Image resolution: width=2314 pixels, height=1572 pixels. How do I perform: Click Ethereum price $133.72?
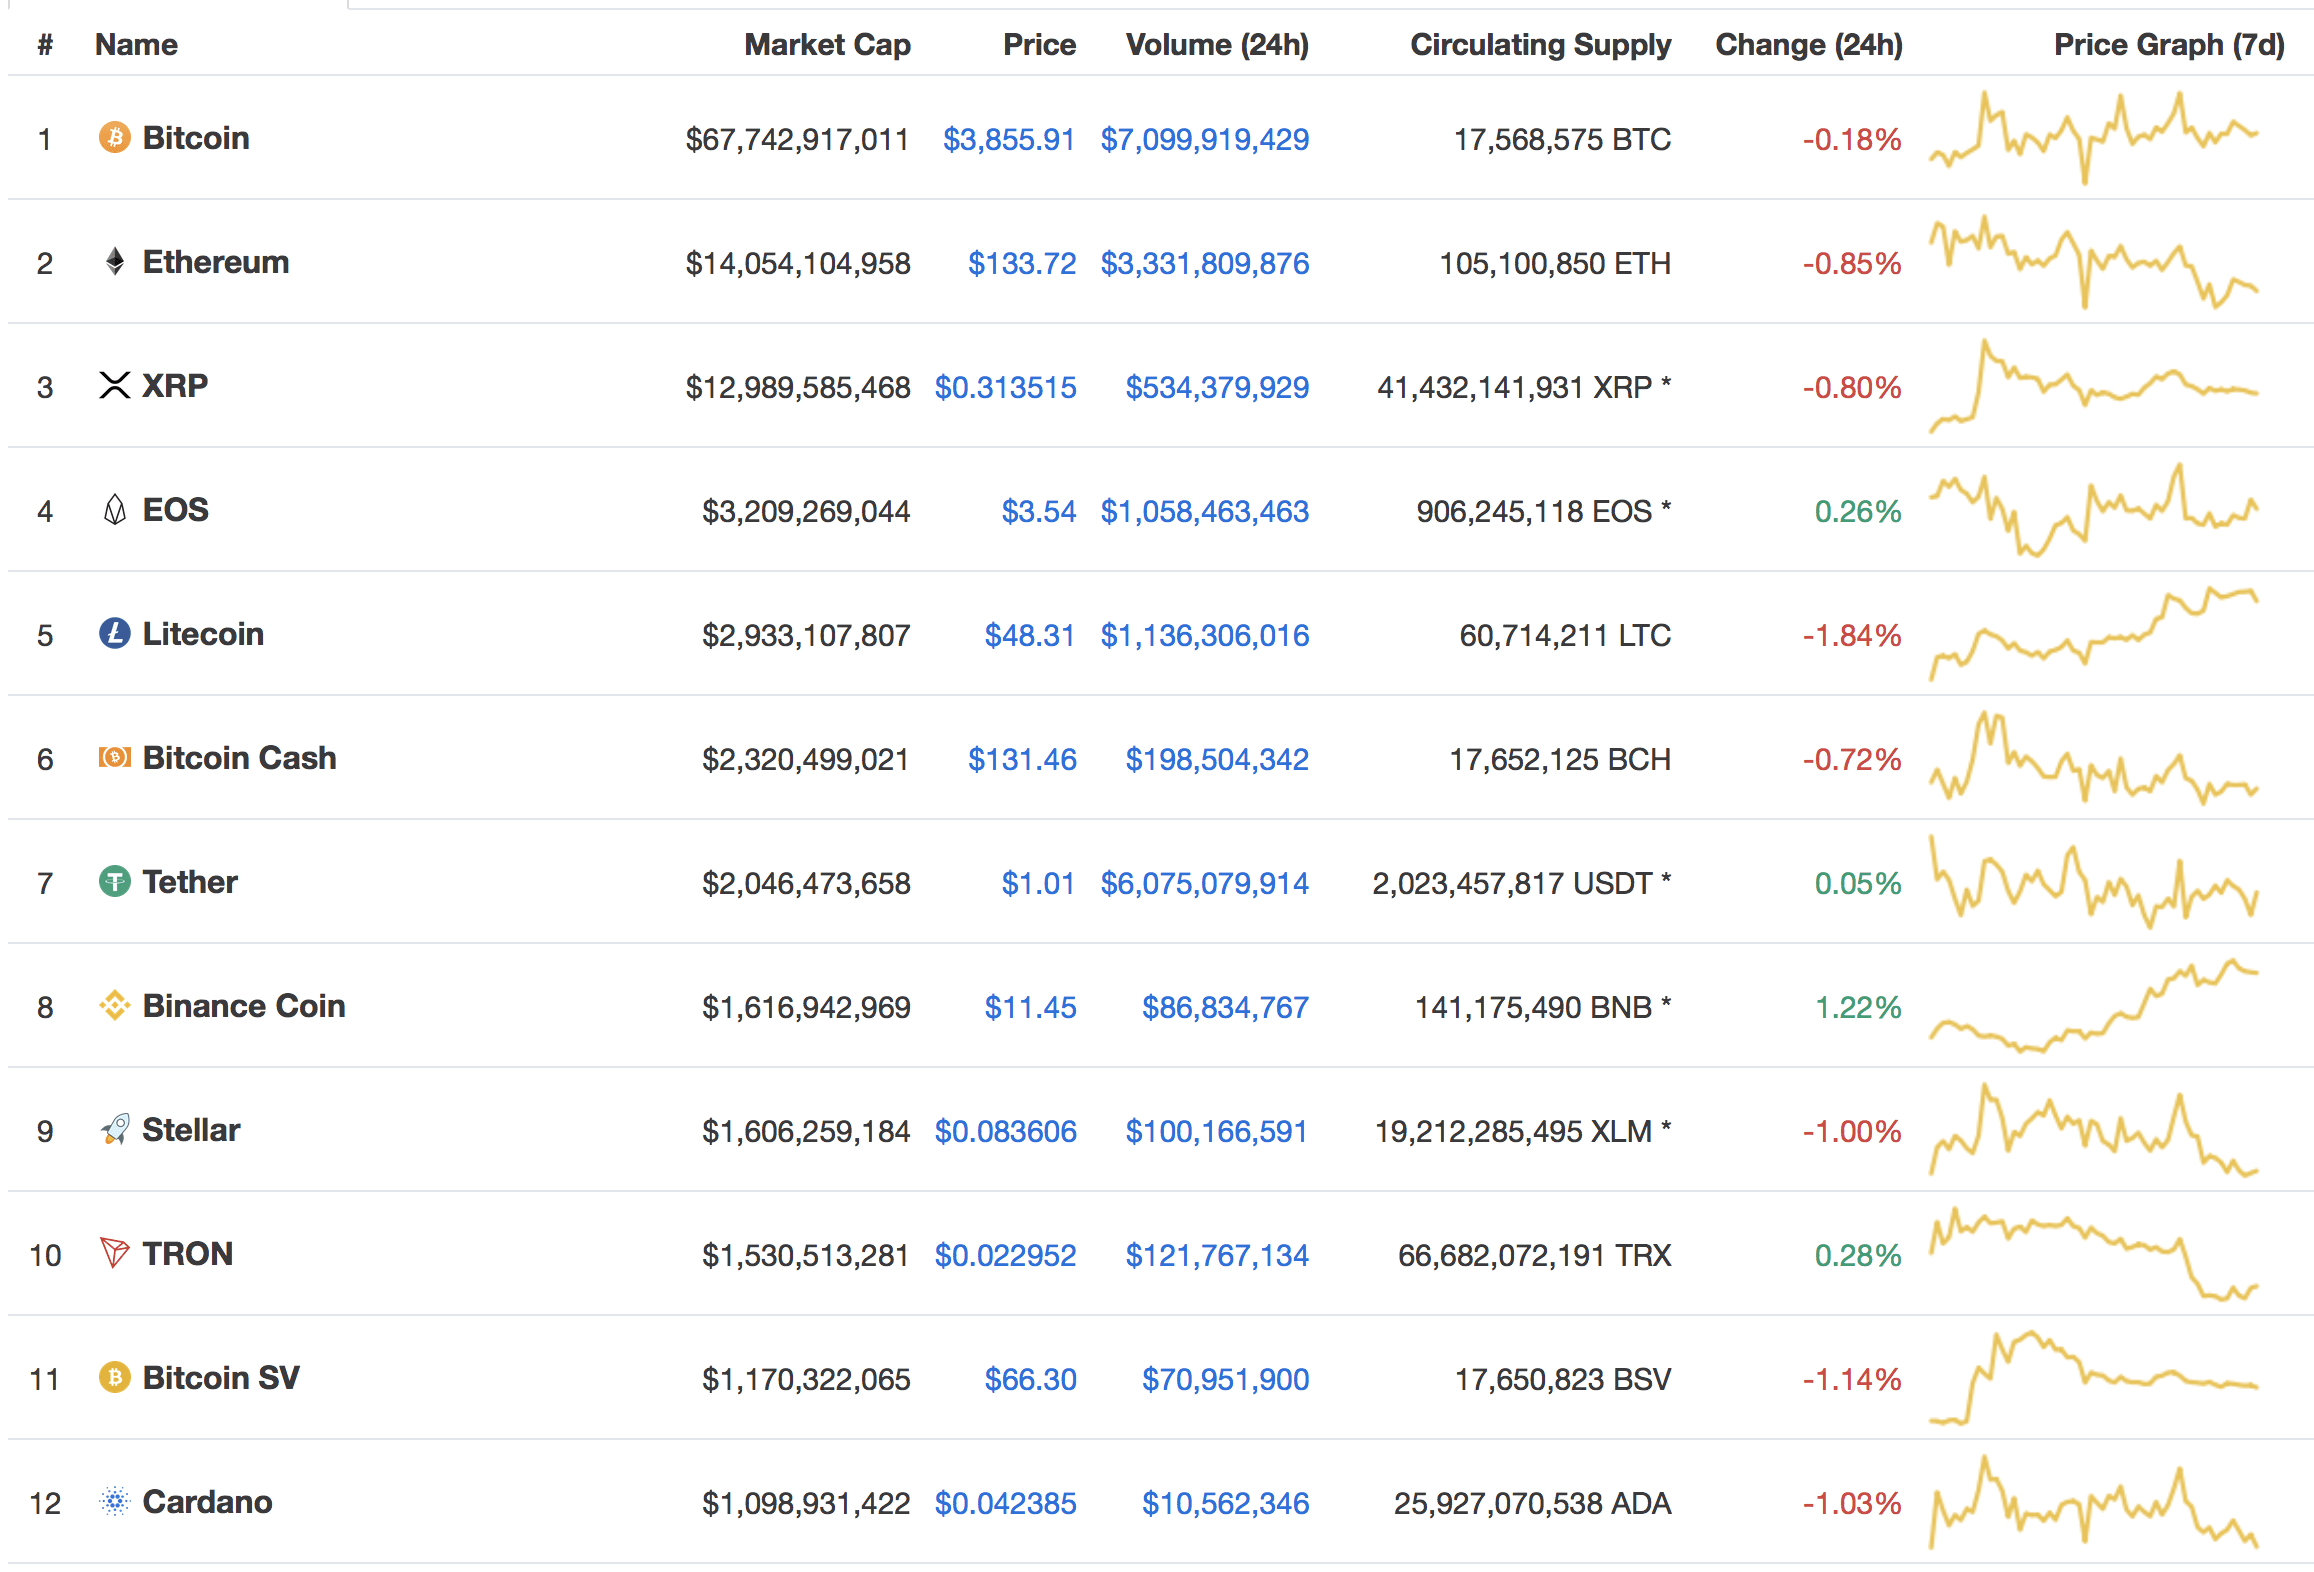(1022, 263)
